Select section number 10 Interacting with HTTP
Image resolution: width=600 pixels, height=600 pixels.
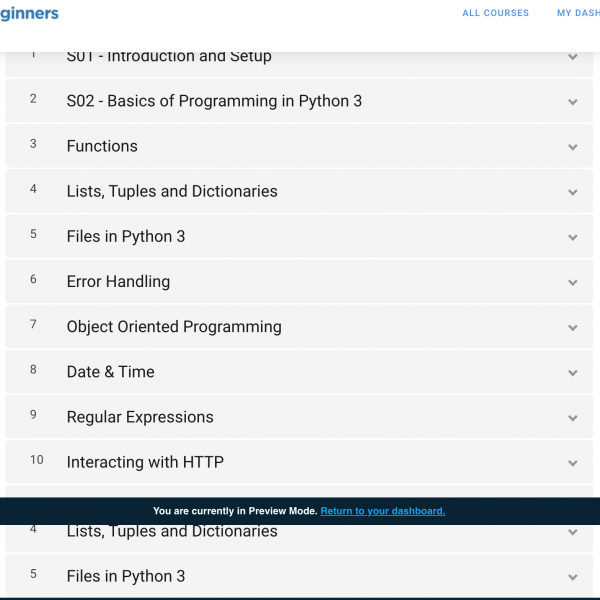click(299, 462)
